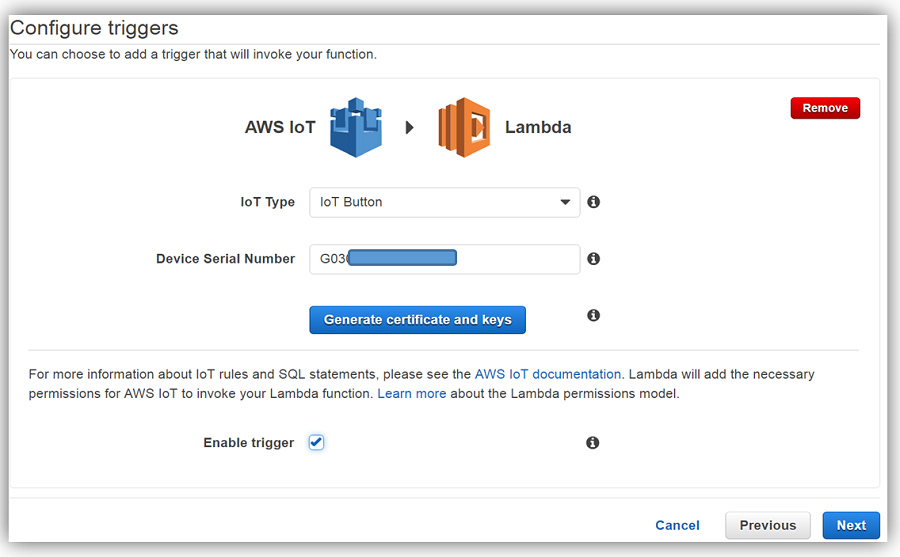900x557 pixels.
Task: Go back with the Previous button
Action: 768,525
